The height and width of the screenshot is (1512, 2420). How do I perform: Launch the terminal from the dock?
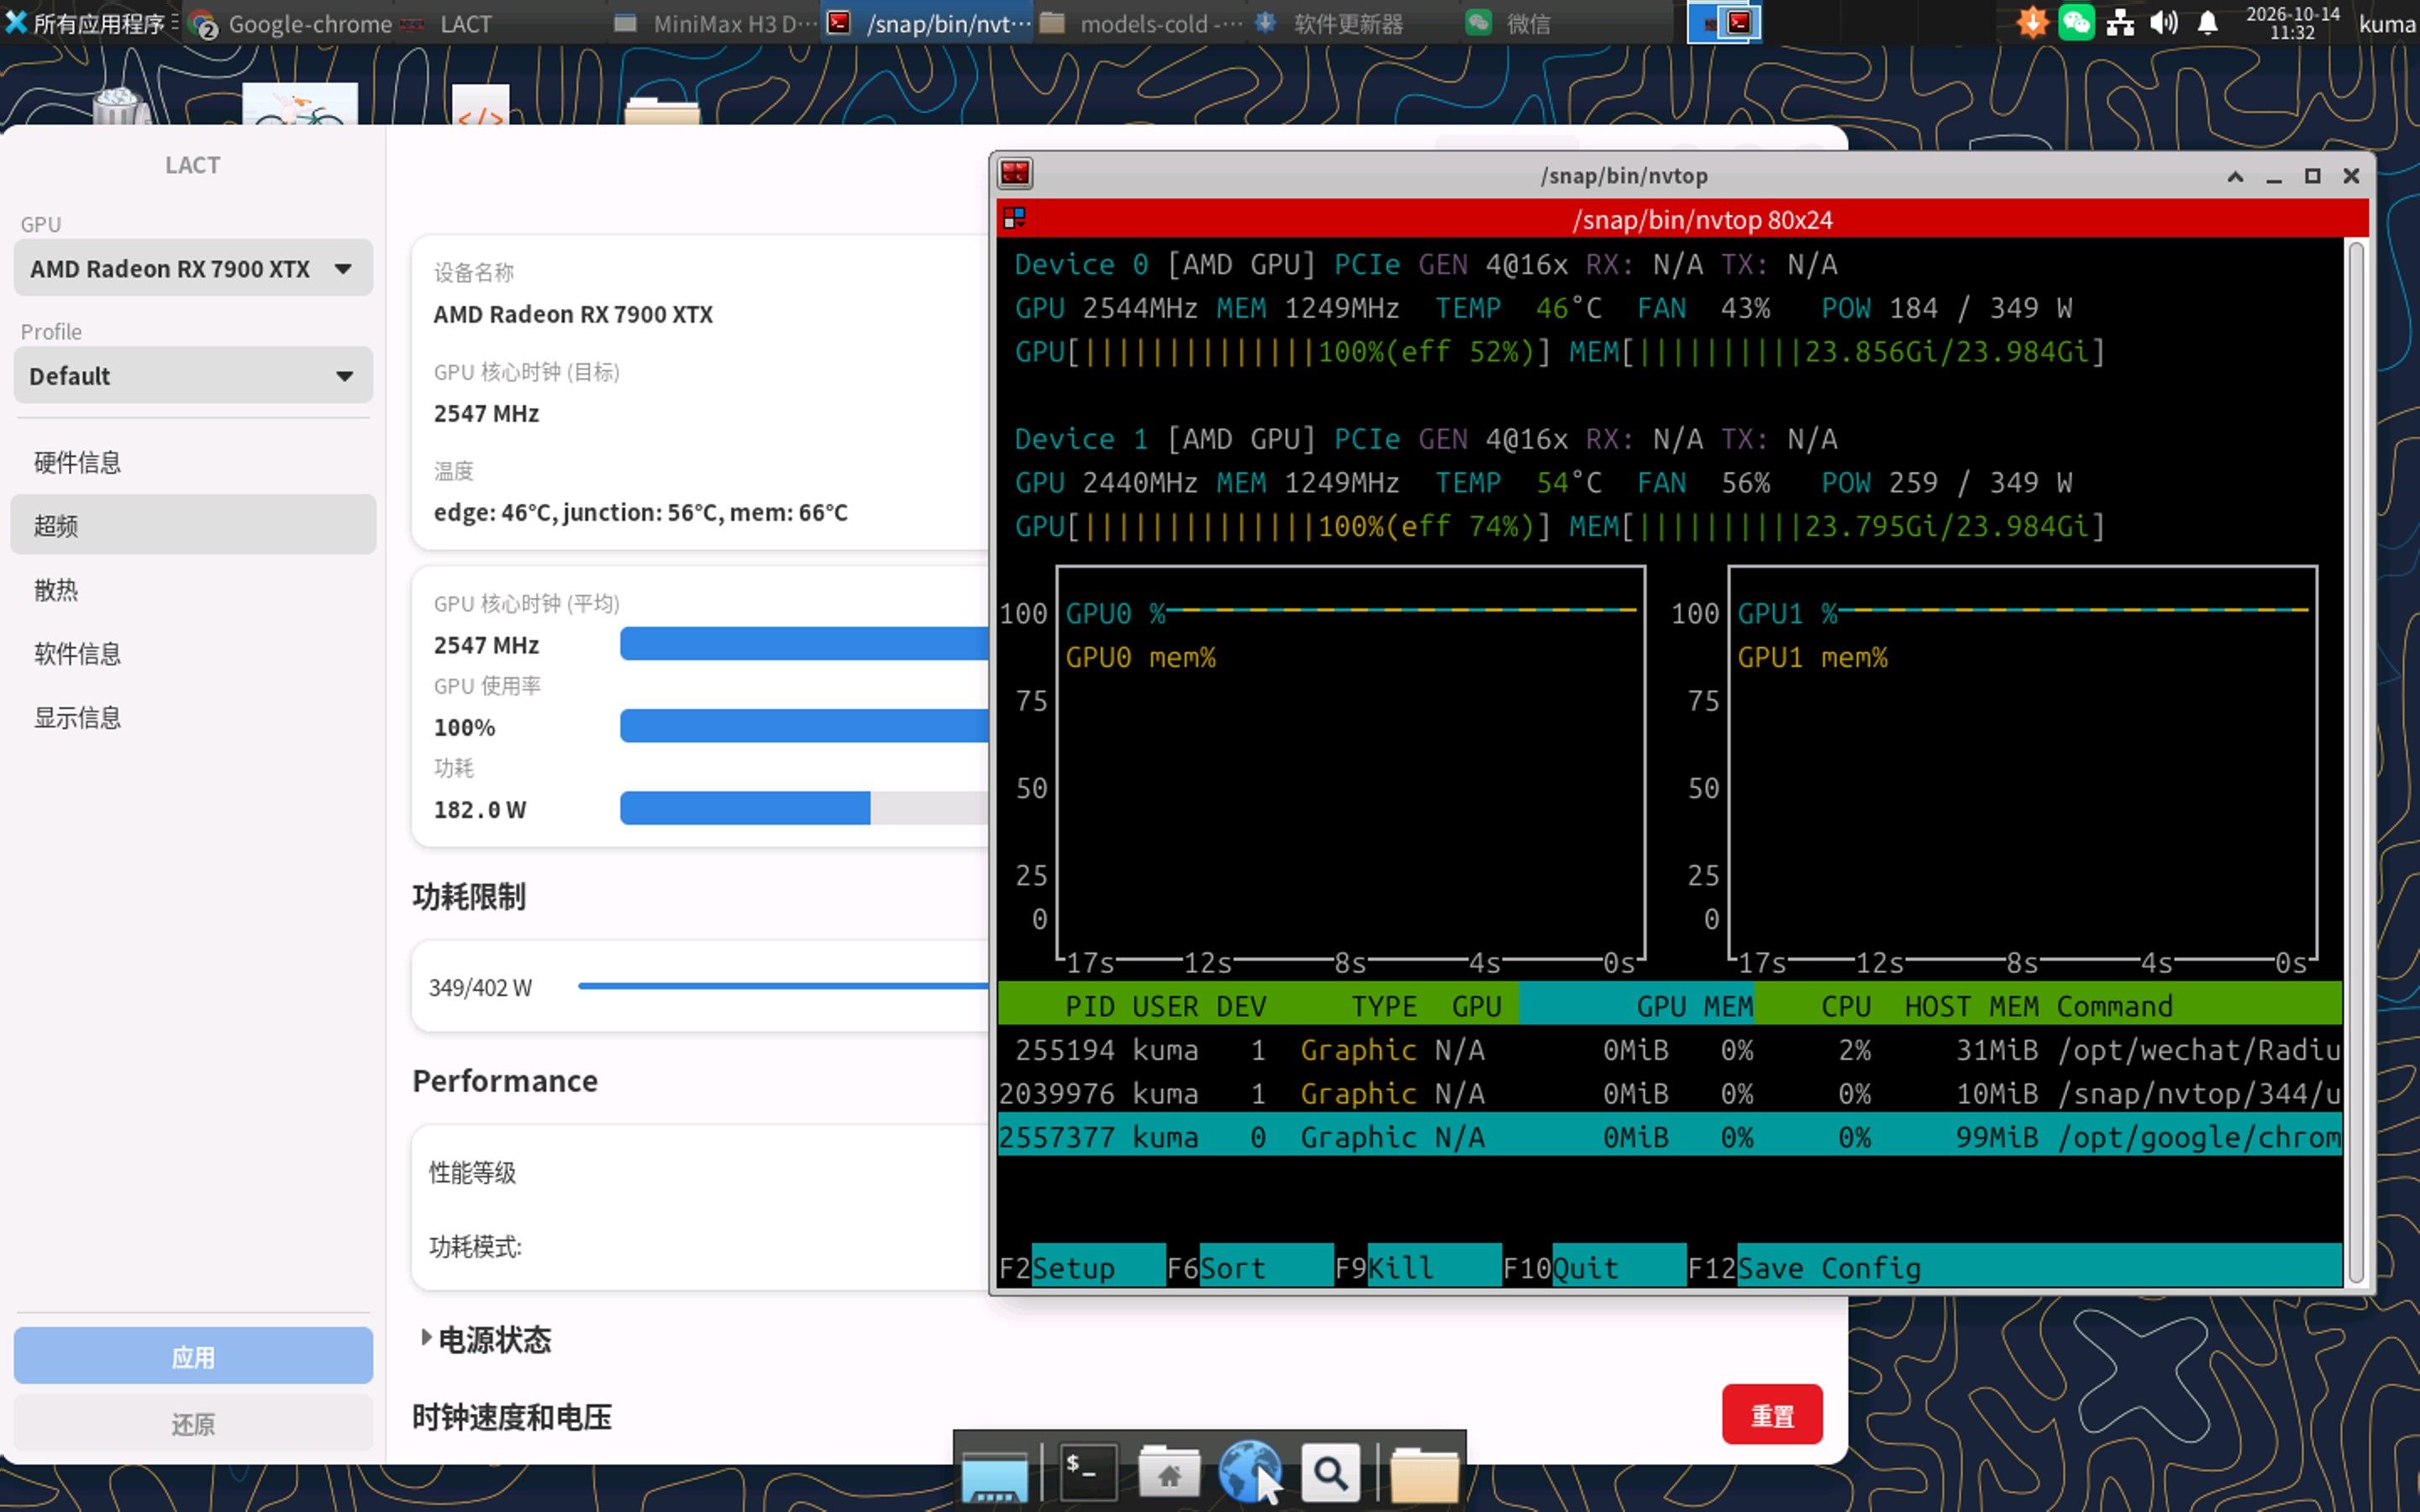tap(1087, 1472)
